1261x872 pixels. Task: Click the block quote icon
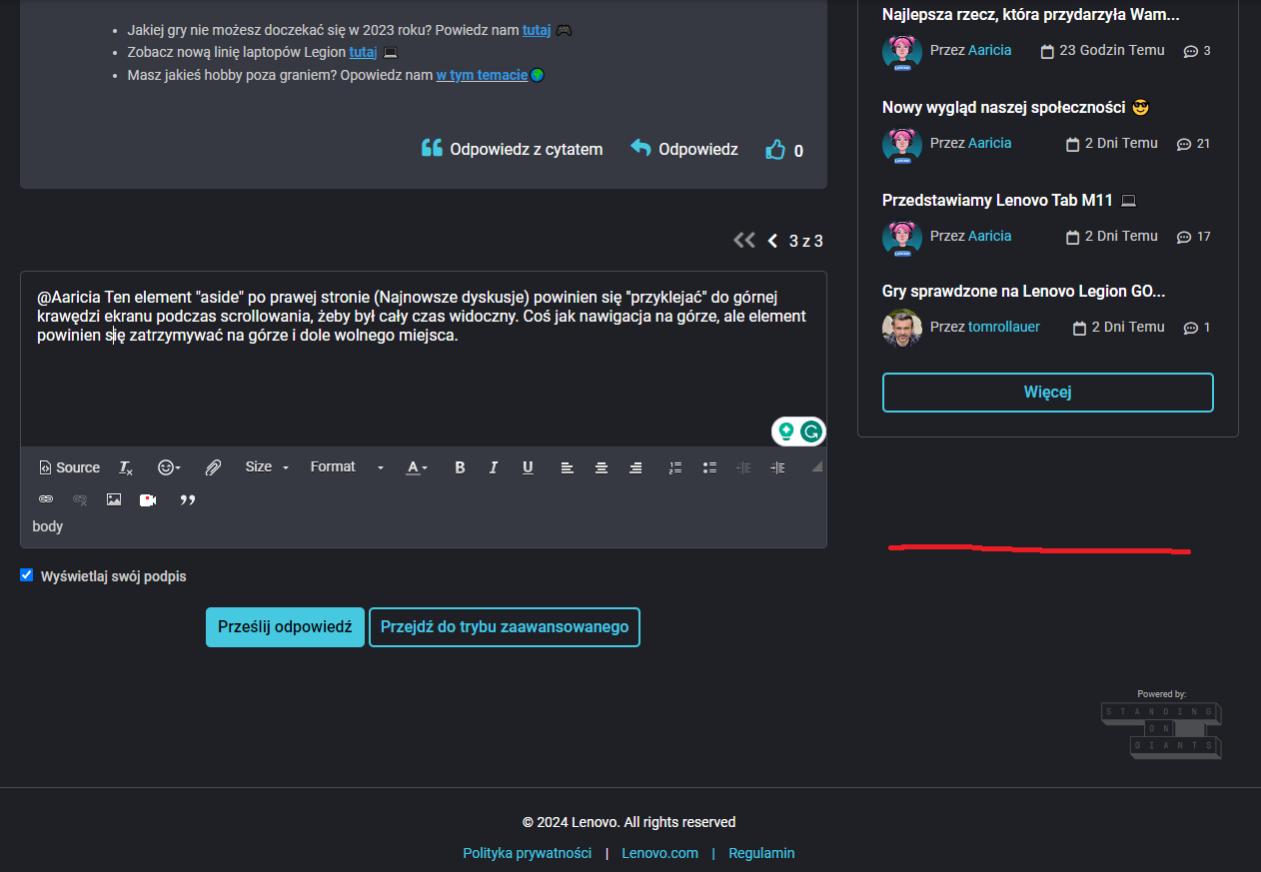pyautogui.click(x=187, y=499)
